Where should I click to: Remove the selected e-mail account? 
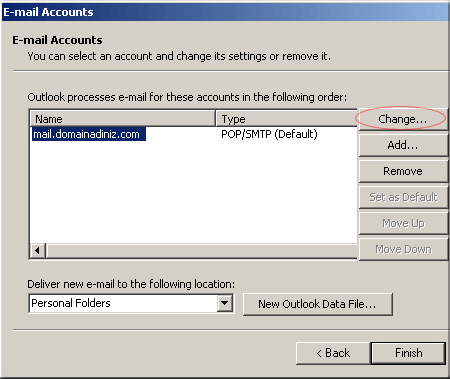point(403,171)
